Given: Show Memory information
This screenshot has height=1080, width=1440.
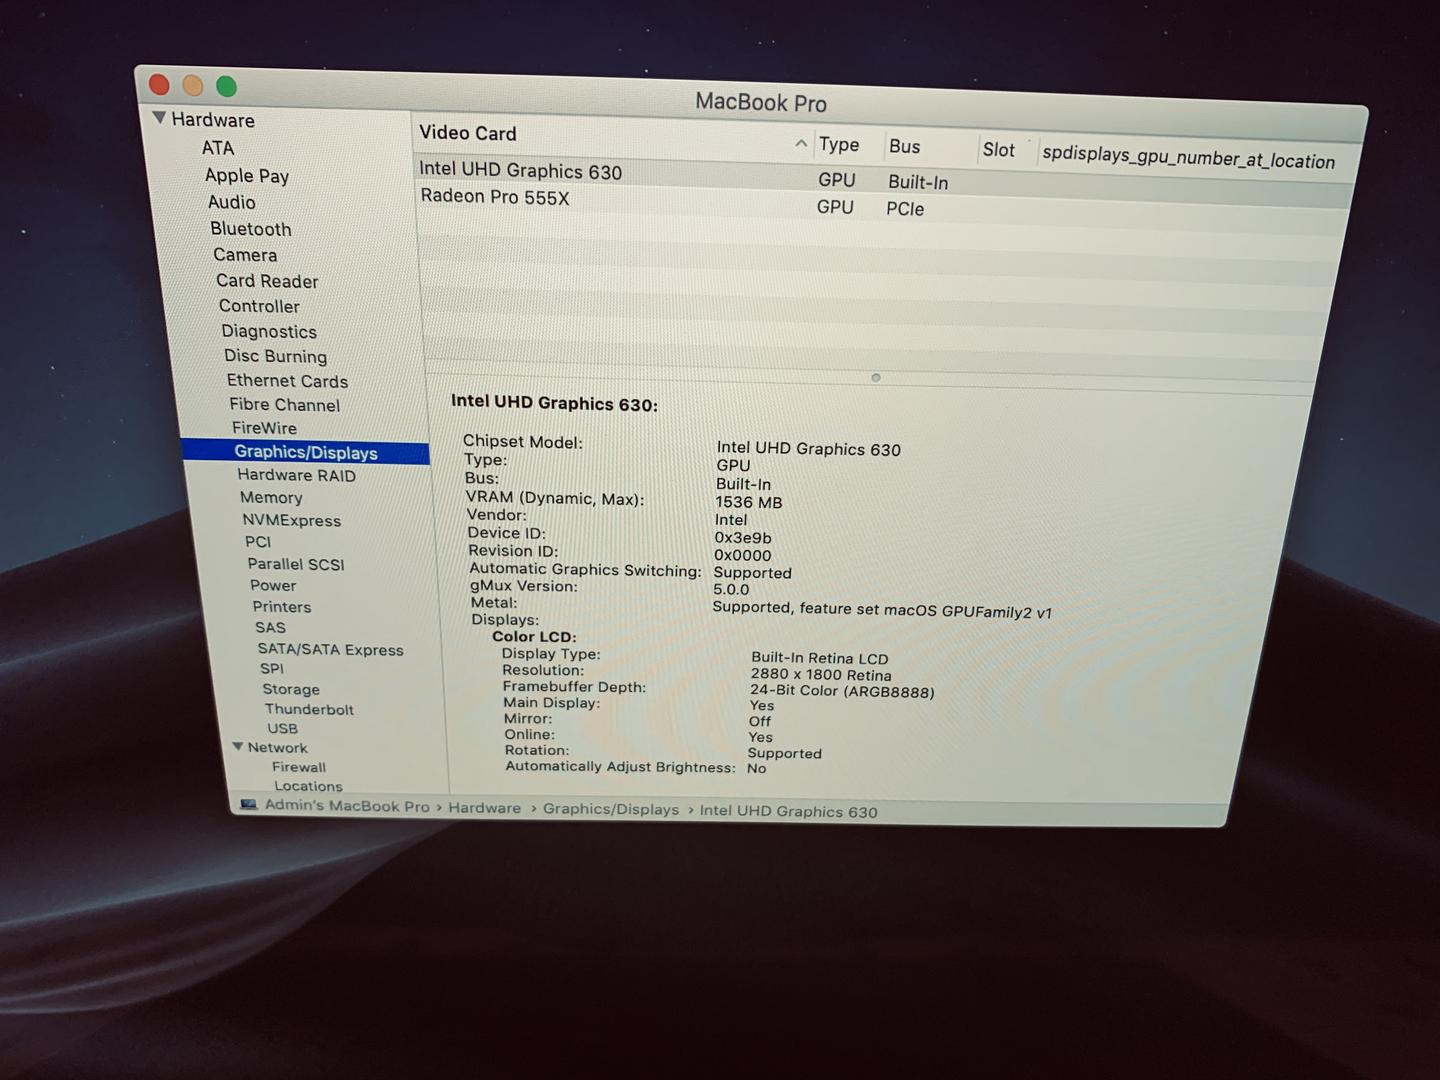Looking at the screenshot, I should click(271, 497).
